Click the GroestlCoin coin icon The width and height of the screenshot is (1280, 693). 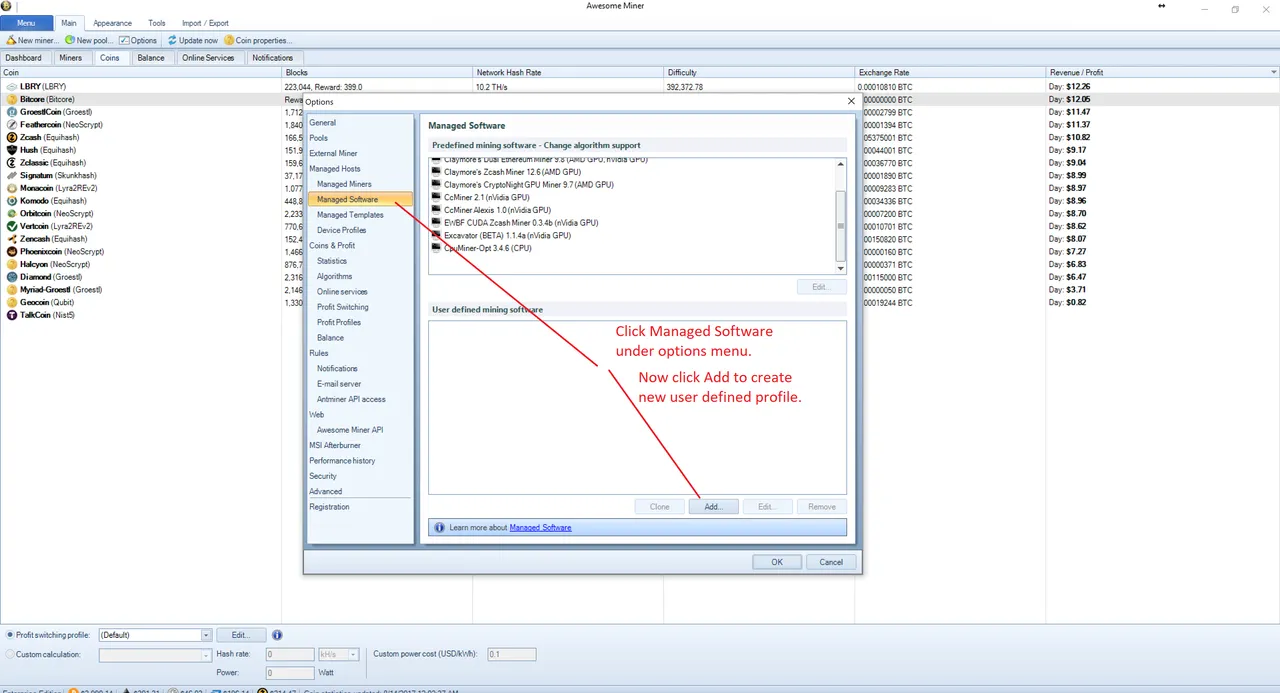tap(11, 112)
